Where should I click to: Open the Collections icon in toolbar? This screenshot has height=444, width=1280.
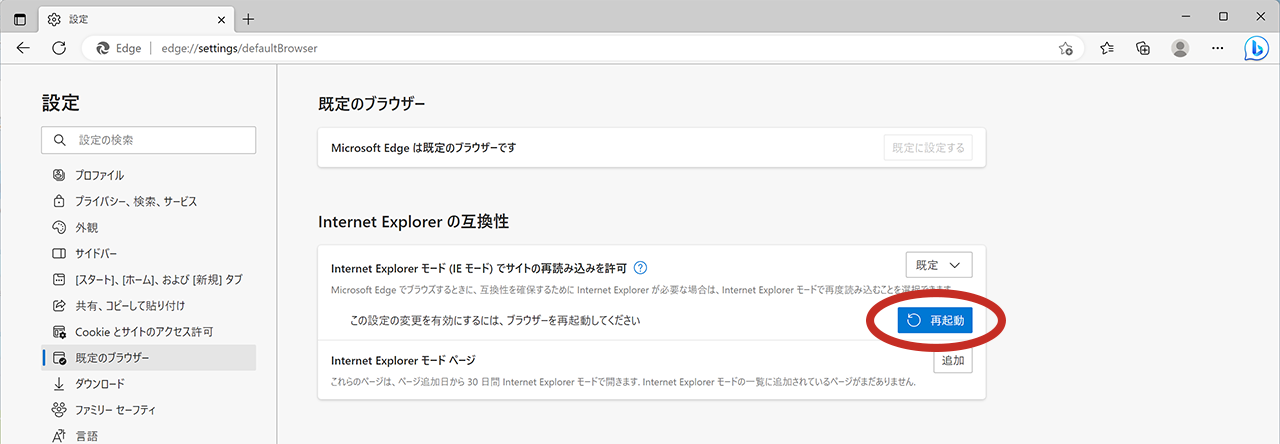[1144, 48]
